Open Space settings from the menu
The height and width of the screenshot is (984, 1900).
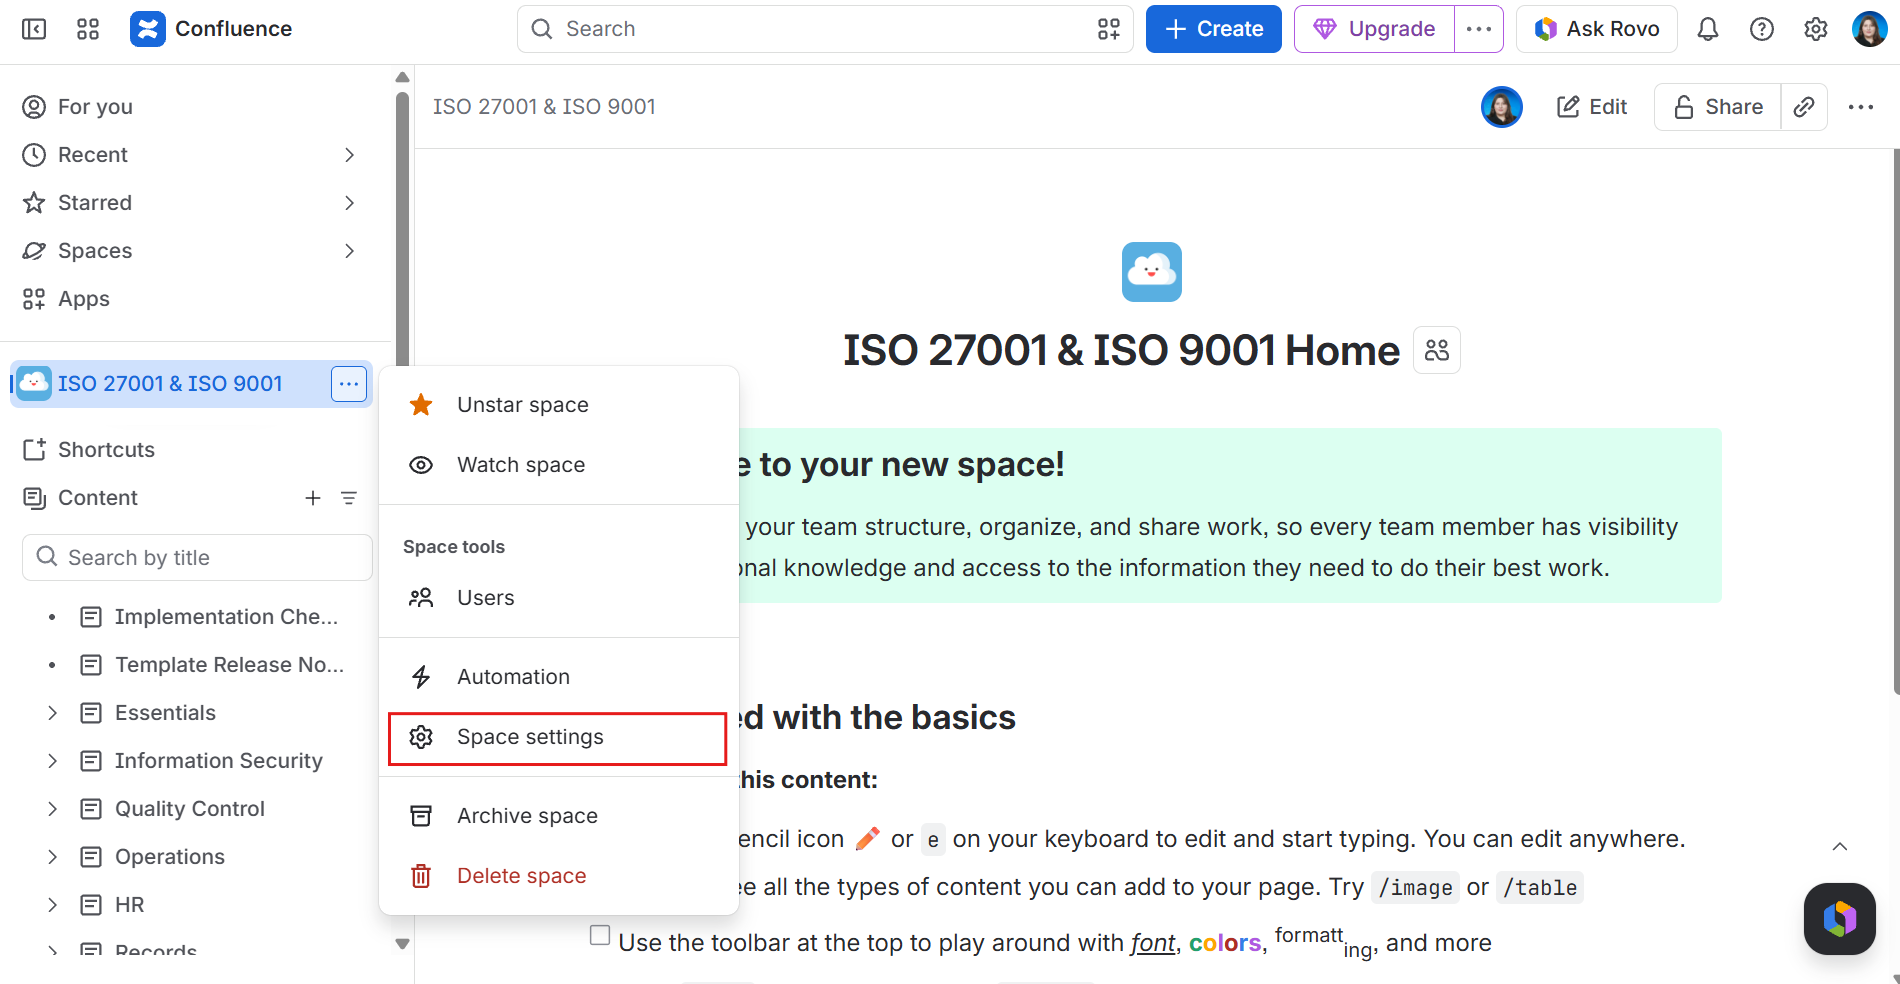(x=559, y=738)
